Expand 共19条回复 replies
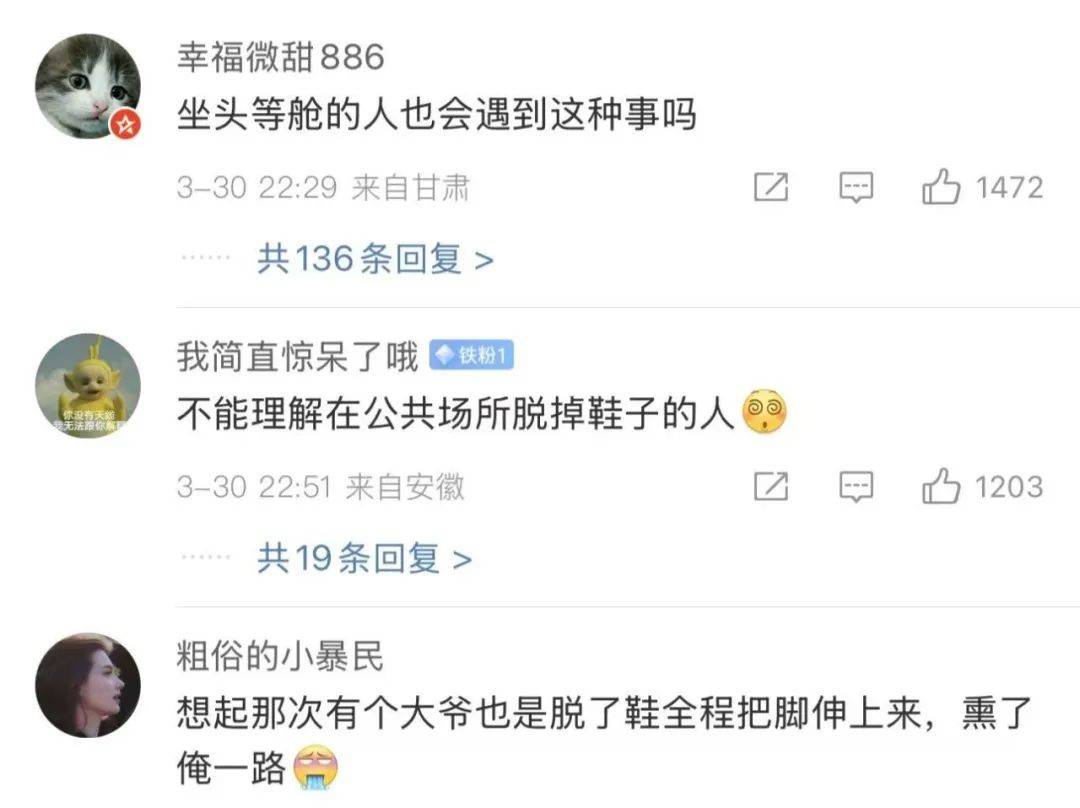The height and width of the screenshot is (808, 1080). (364, 558)
